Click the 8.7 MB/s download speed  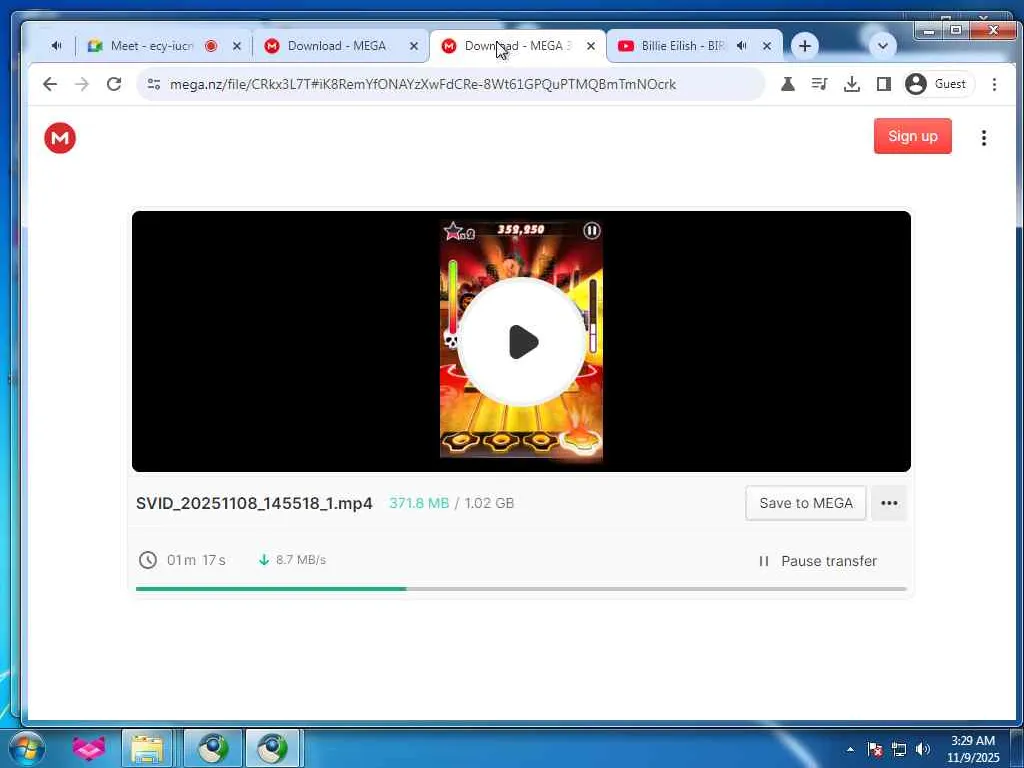300,560
